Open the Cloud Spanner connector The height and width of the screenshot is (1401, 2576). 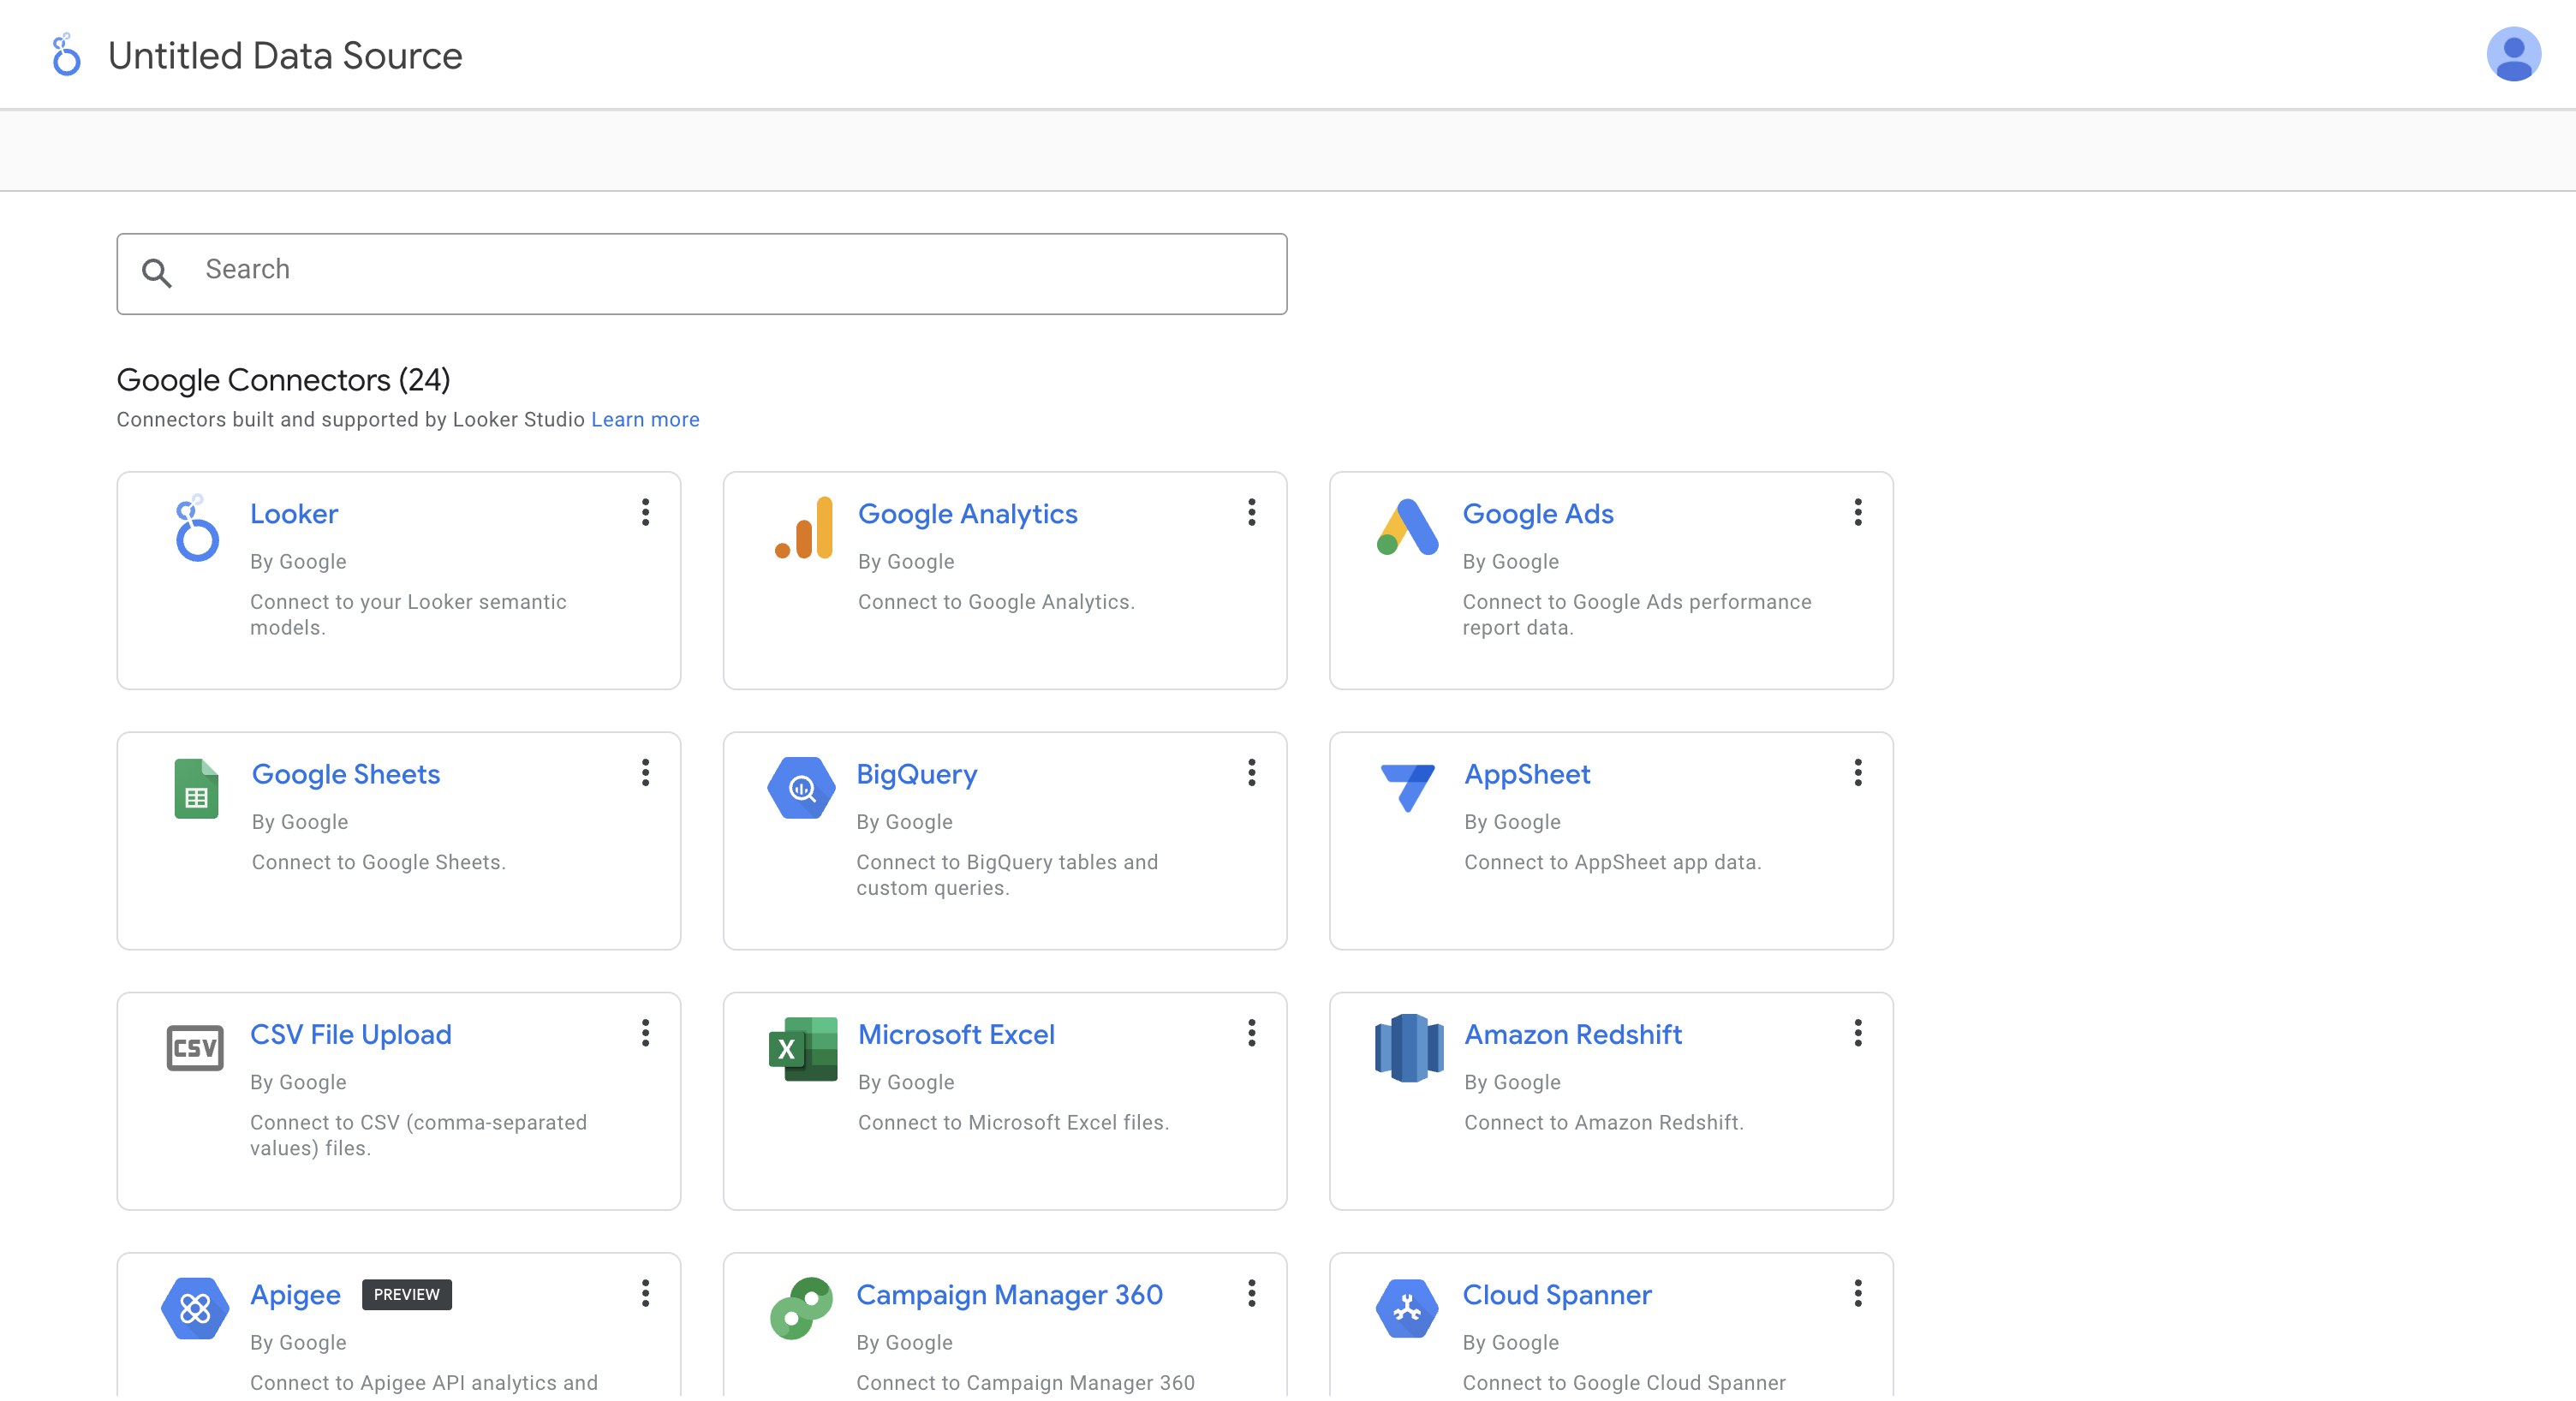tap(1556, 1294)
